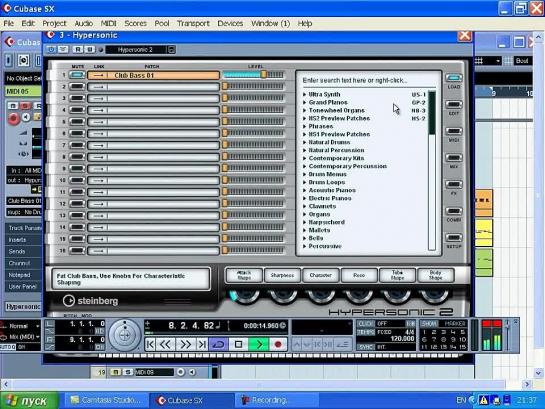
Task: Expand the Electric Pianos patch folder
Action: tap(304, 198)
